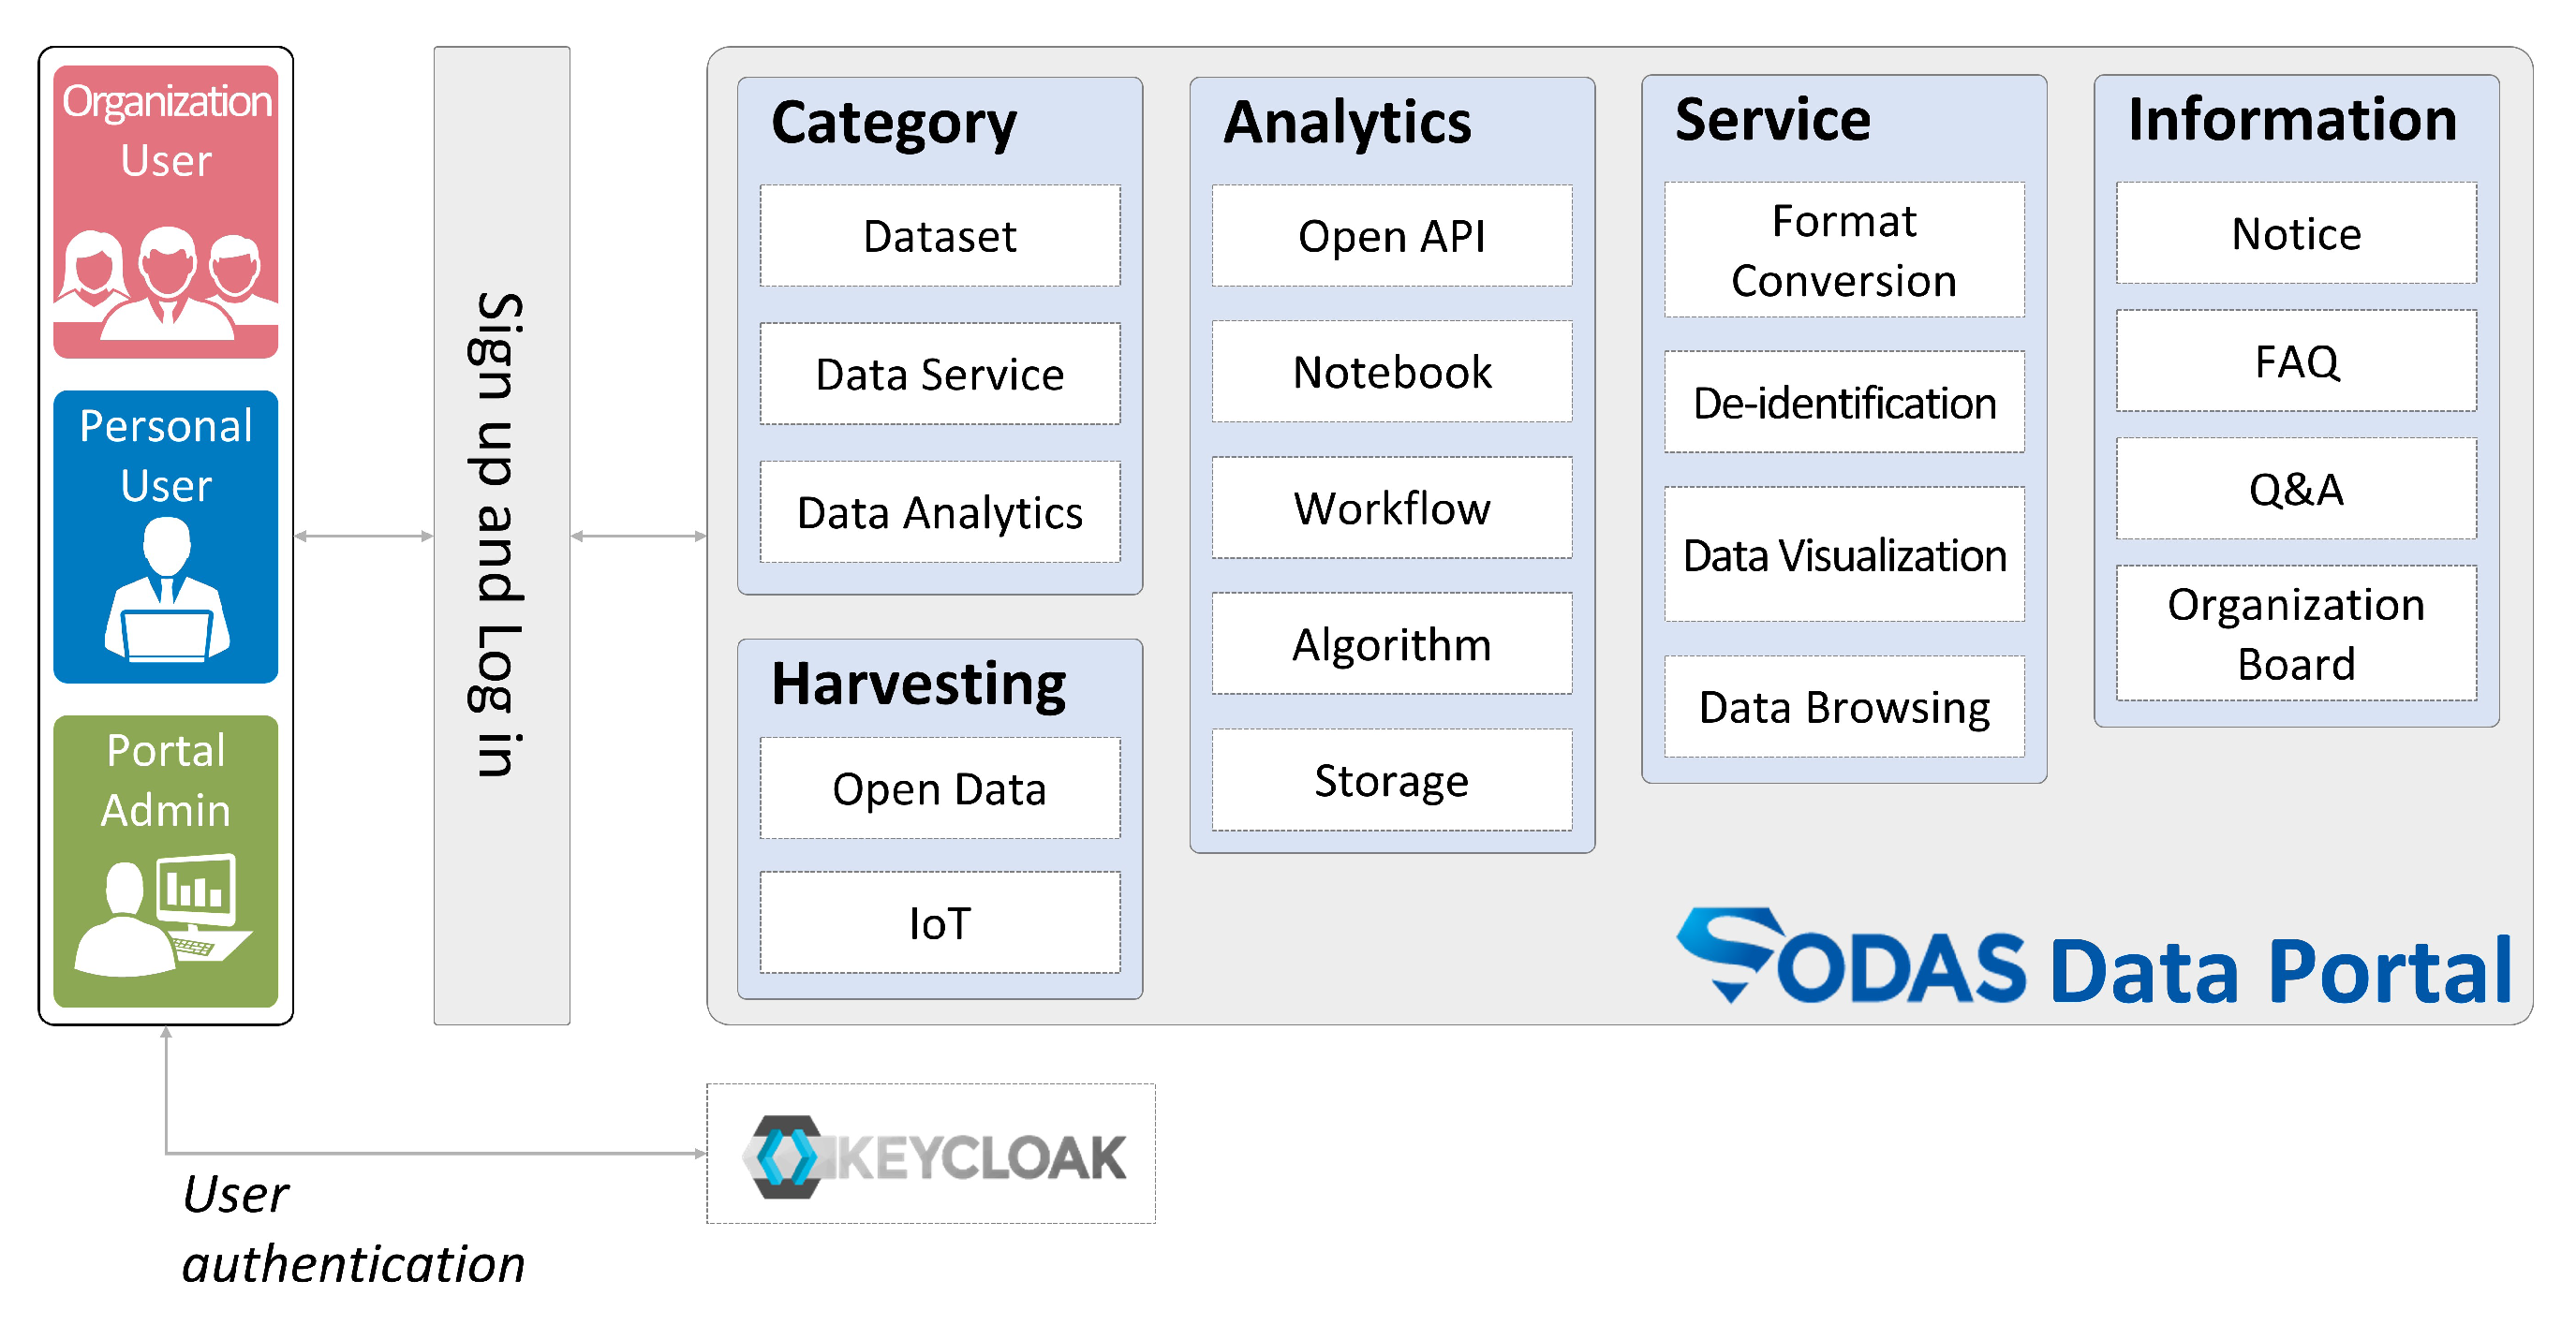Open the Data Visualization service
This screenshot has height=1325, width=2576.
coord(1843,555)
